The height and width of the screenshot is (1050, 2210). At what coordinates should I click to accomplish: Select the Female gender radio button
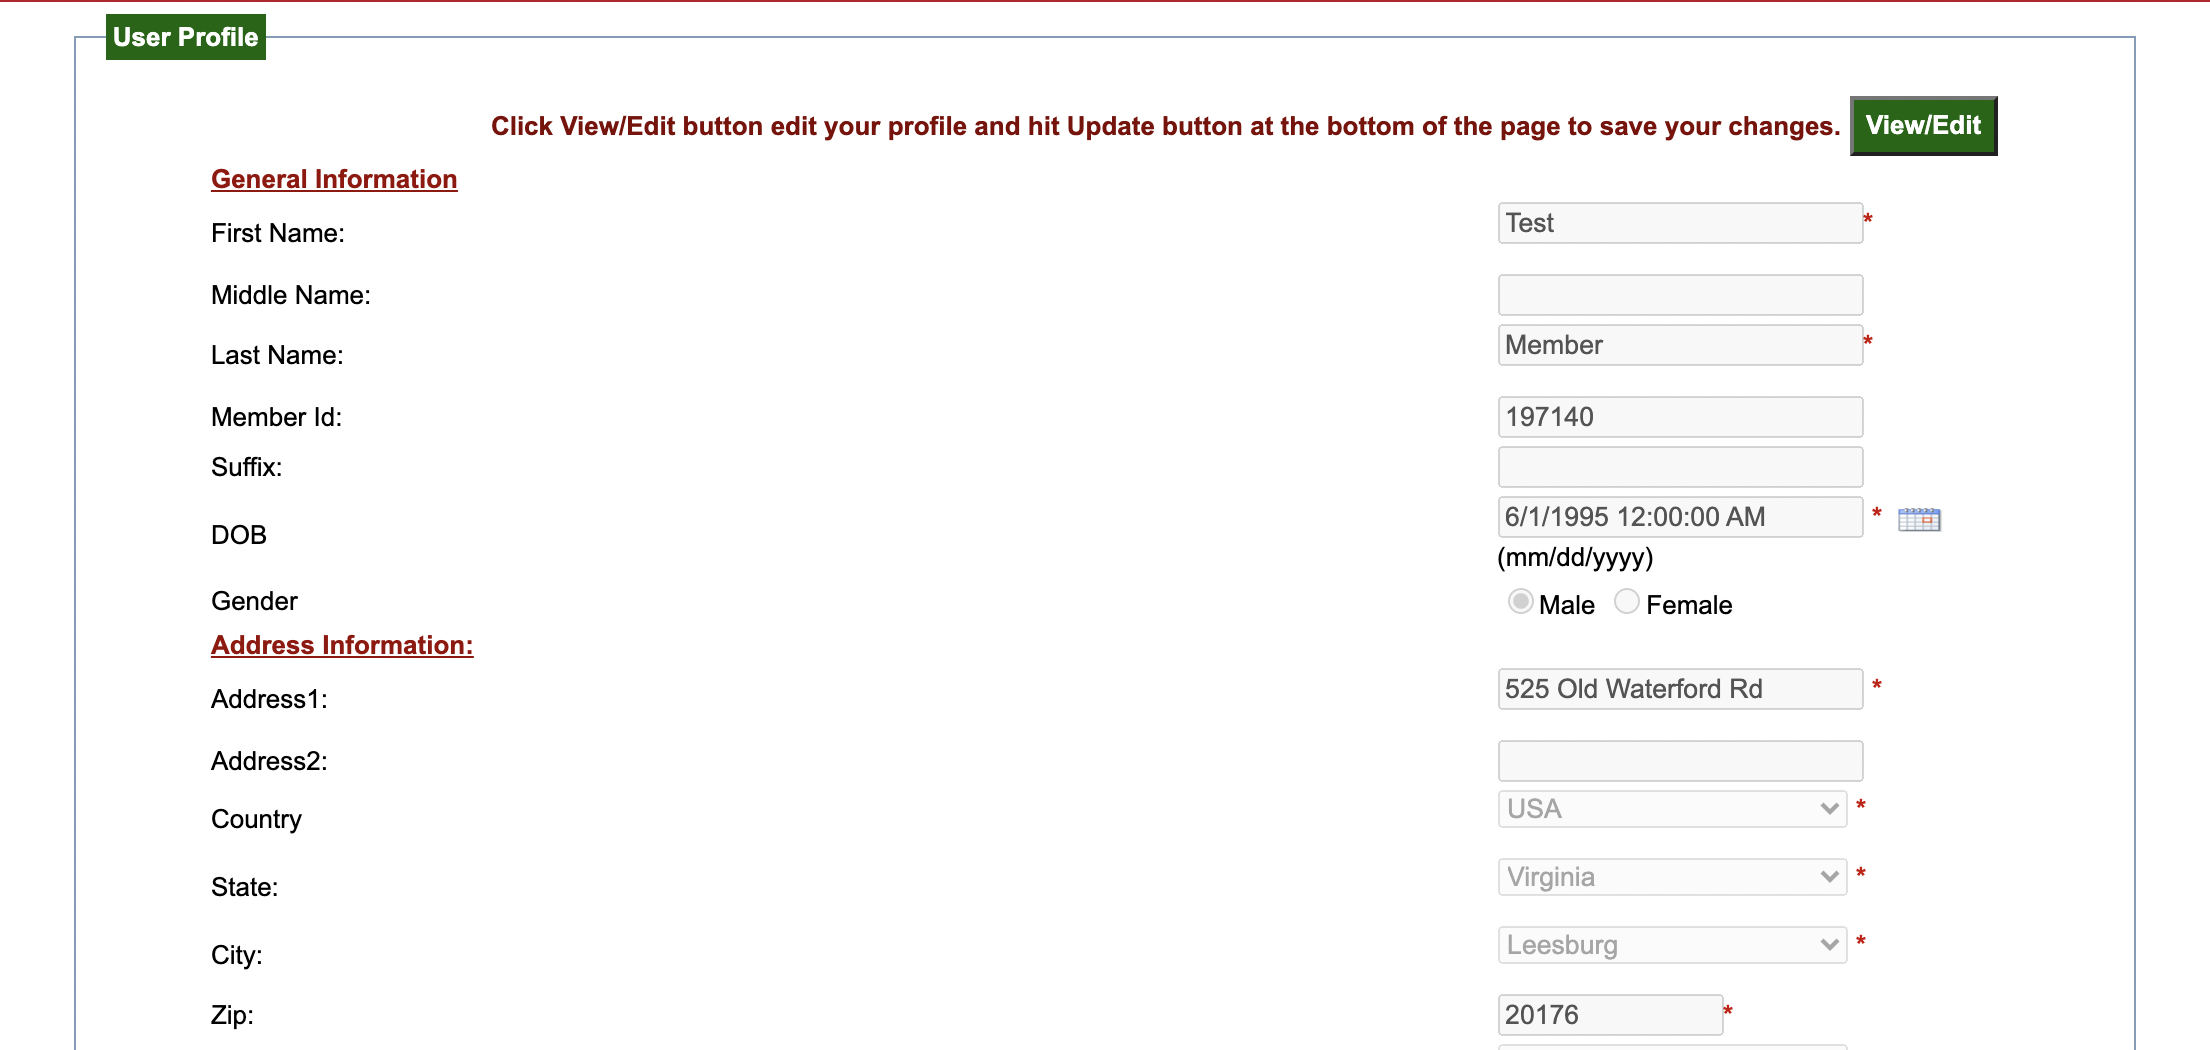click(x=1627, y=602)
